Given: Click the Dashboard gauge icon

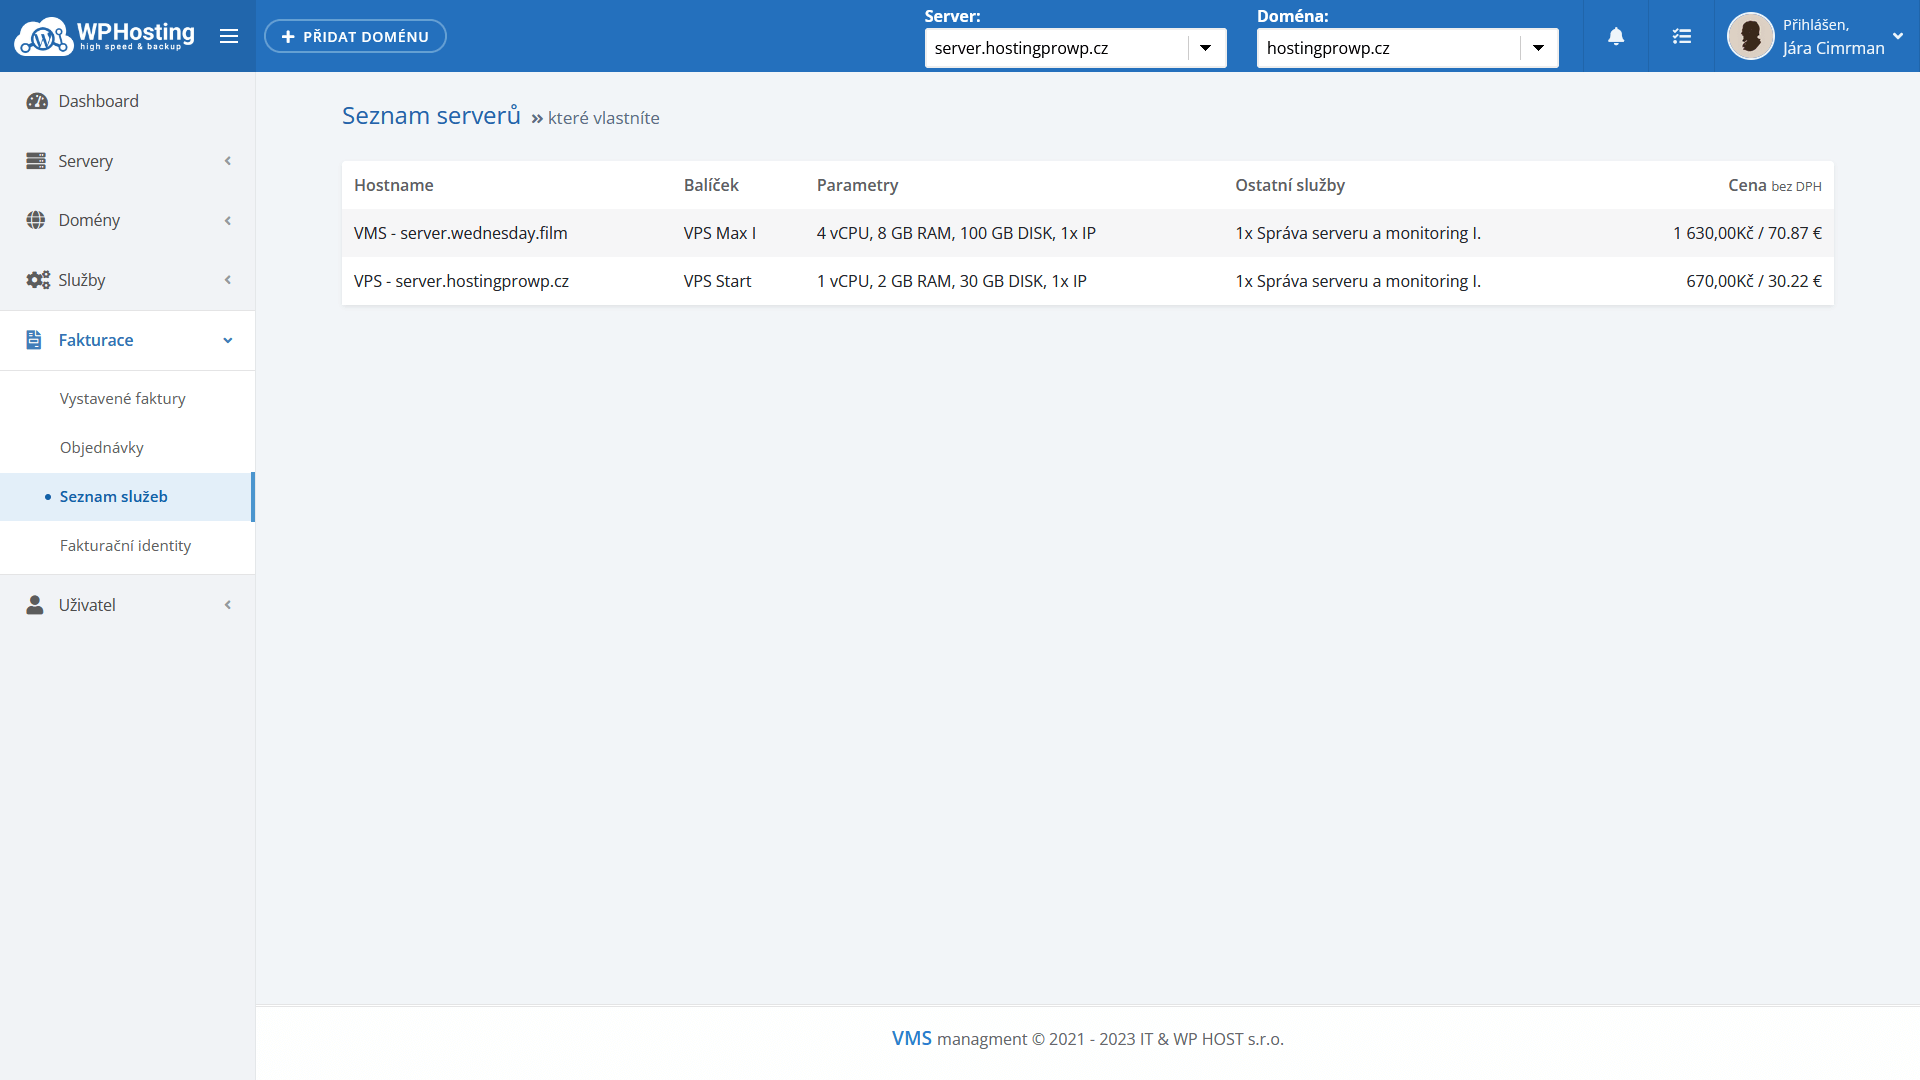Looking at the screenshot, I should coord(37,101).
